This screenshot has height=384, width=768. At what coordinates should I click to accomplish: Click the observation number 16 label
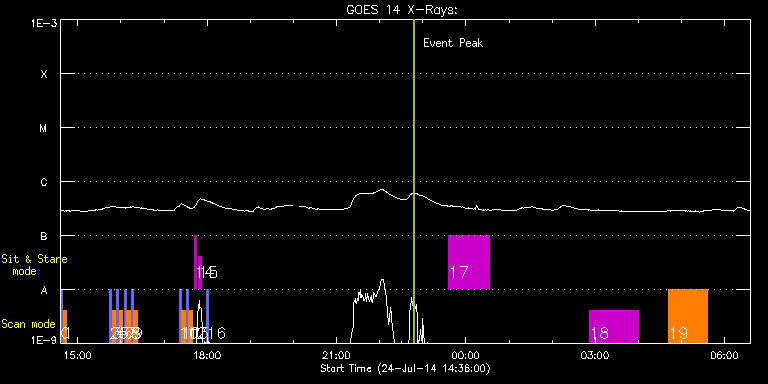coord(216,334)
